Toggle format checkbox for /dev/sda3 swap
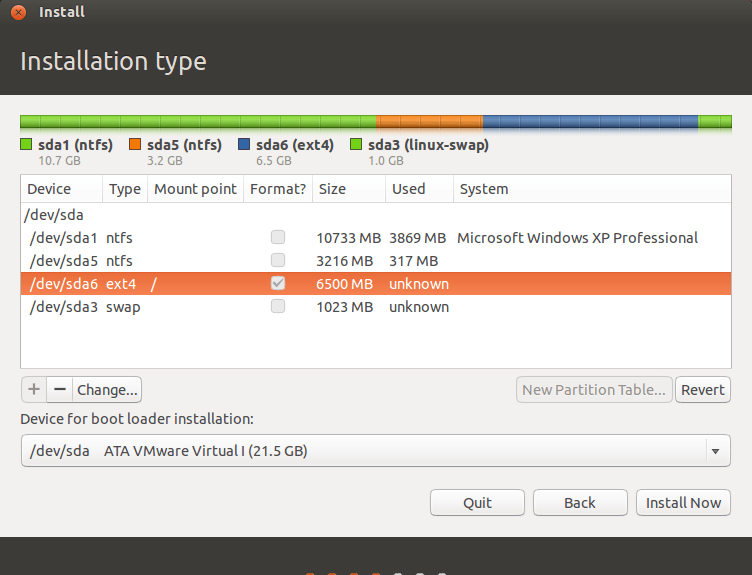Screen dimensions: 752x575 click(x=278, y=307)
